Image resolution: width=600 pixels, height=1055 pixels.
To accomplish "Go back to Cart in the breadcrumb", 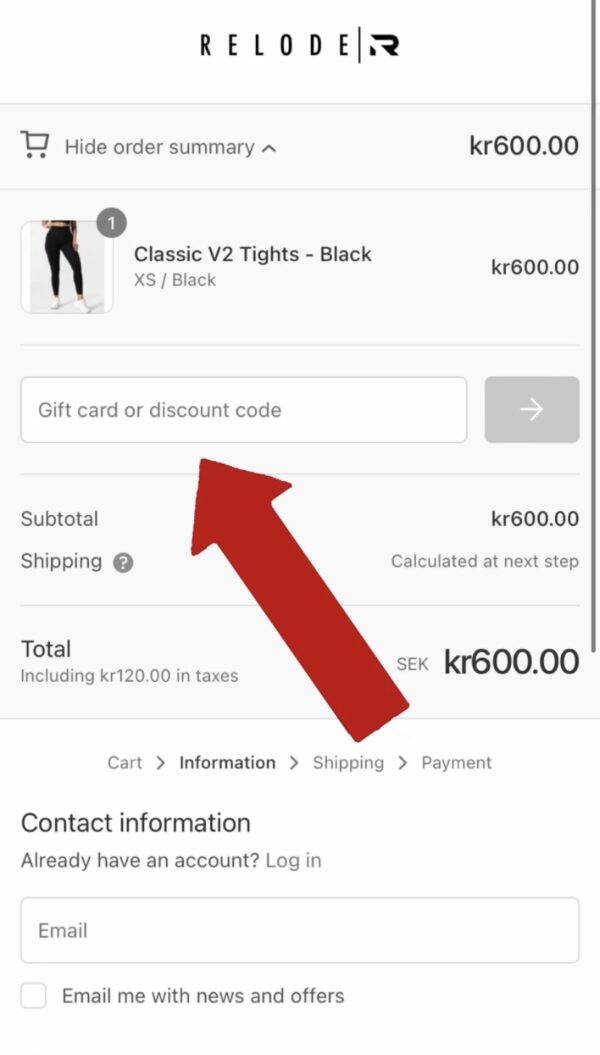I will pyautogui.click(x=124, y=762).
